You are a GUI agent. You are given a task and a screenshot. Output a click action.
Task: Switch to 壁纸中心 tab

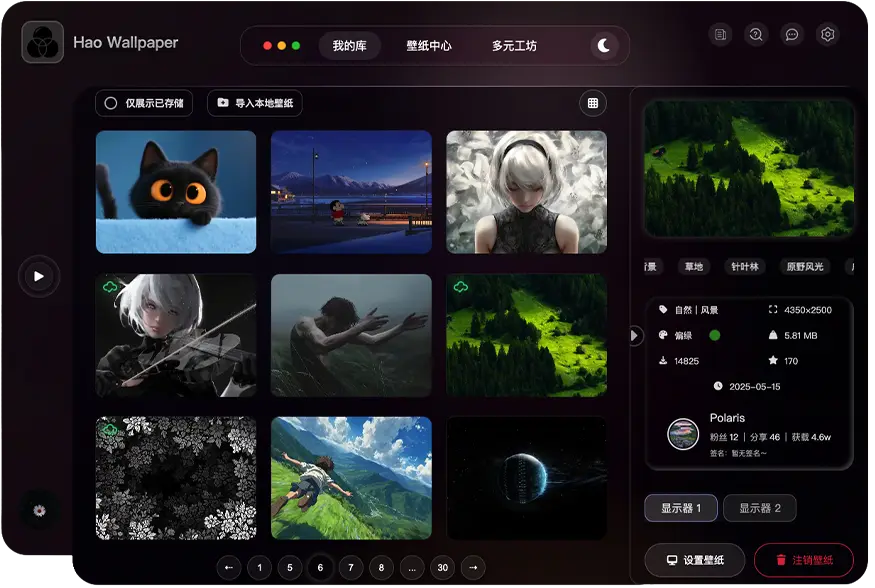[428, 46]
